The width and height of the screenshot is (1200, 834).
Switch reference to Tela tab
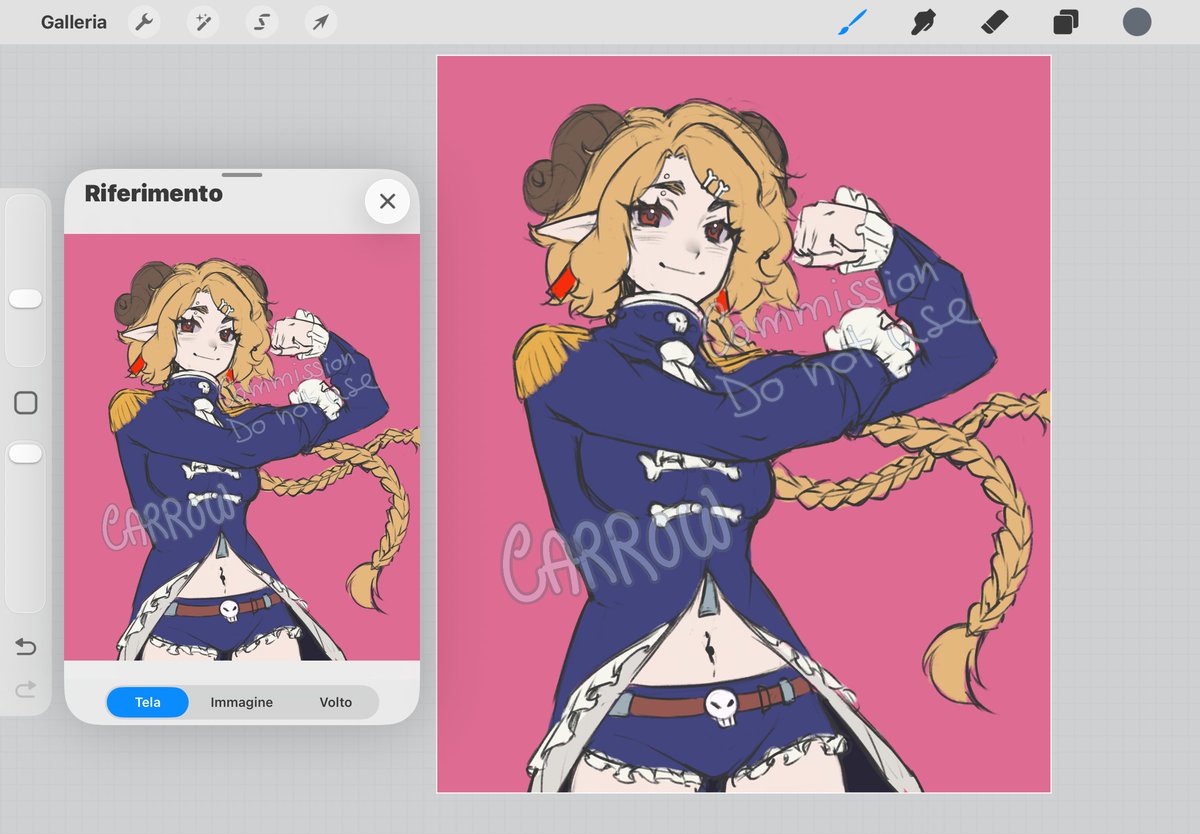148,702
